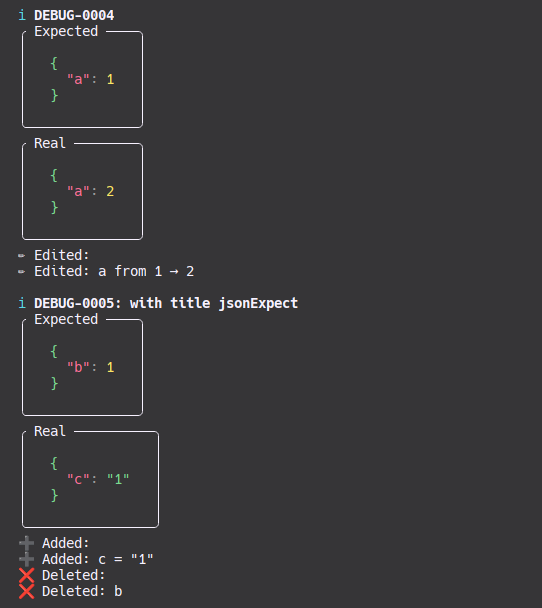Click the "c": "1" line in Real
Viewport: 542px width, 608px height.
tap(98, 479)
